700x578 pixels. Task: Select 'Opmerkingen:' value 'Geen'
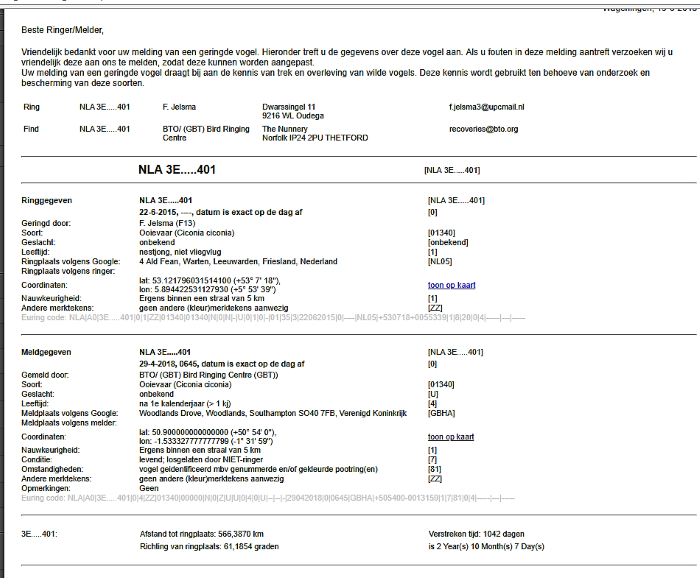pyautogui.click(x=149, y=489)
